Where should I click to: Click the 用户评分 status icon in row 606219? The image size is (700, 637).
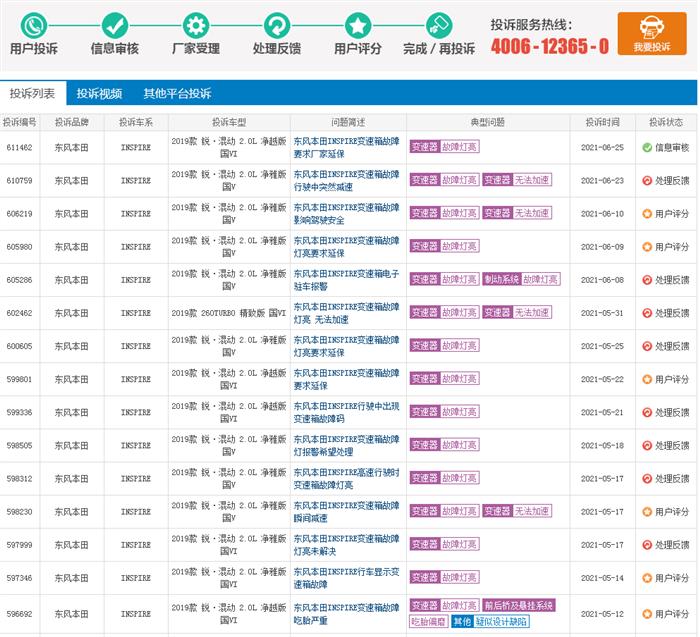tap(647, 213)
